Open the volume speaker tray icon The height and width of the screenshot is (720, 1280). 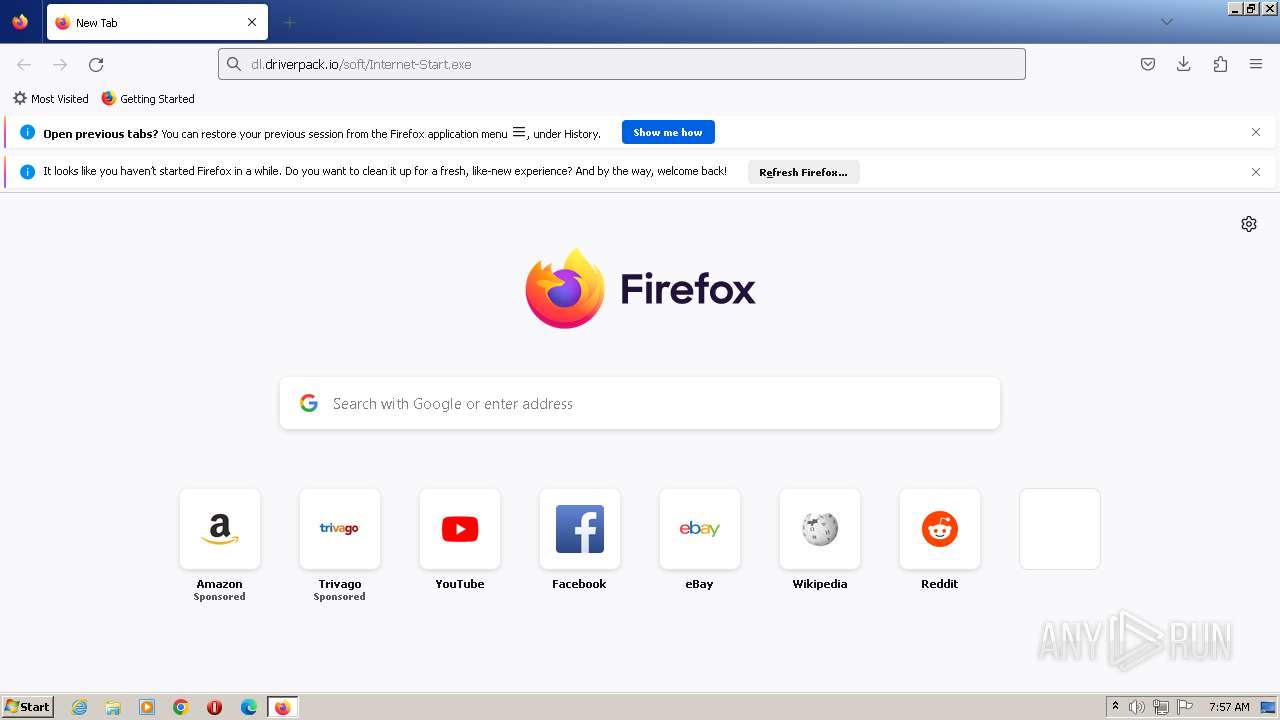tap(1137, 707)
